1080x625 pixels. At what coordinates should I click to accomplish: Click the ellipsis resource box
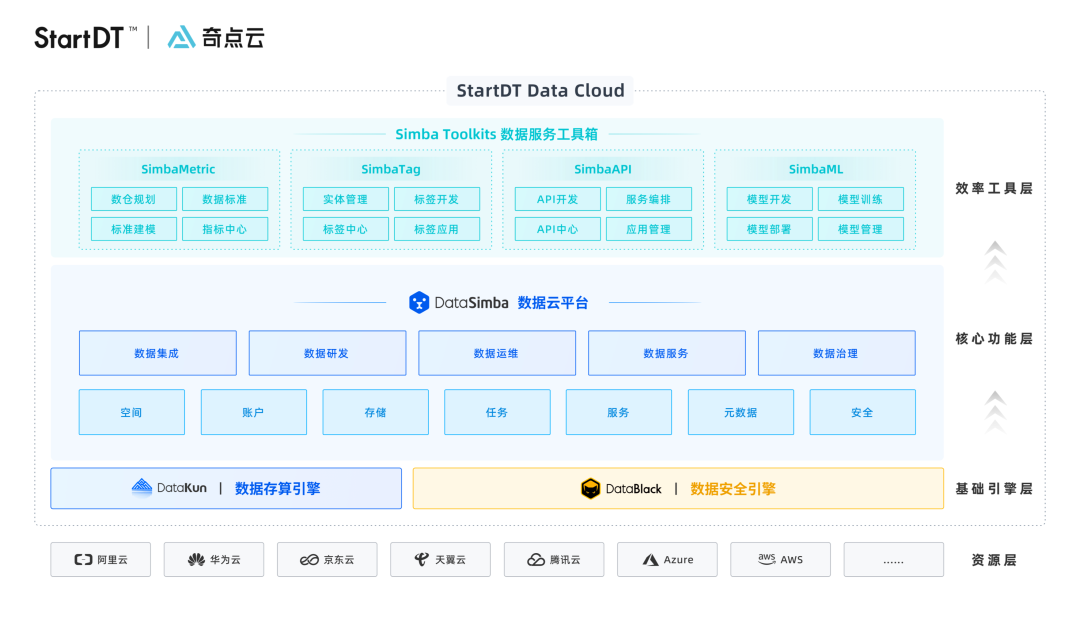tap(893, 560)
